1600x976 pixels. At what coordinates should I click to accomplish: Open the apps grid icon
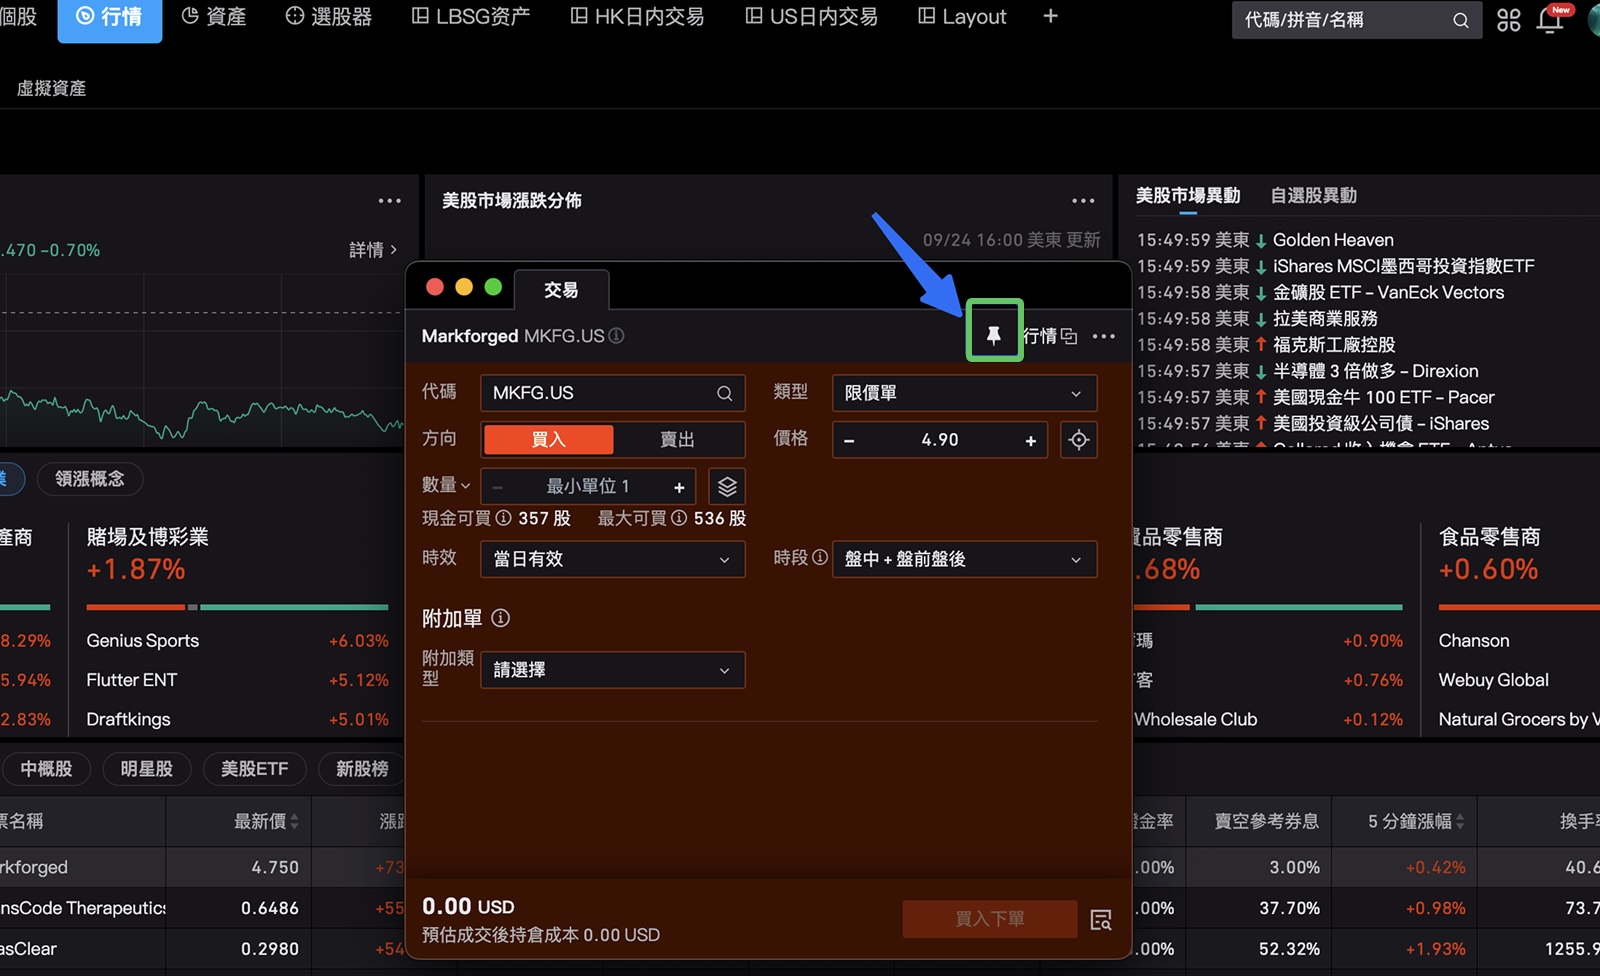(1508, 20)
